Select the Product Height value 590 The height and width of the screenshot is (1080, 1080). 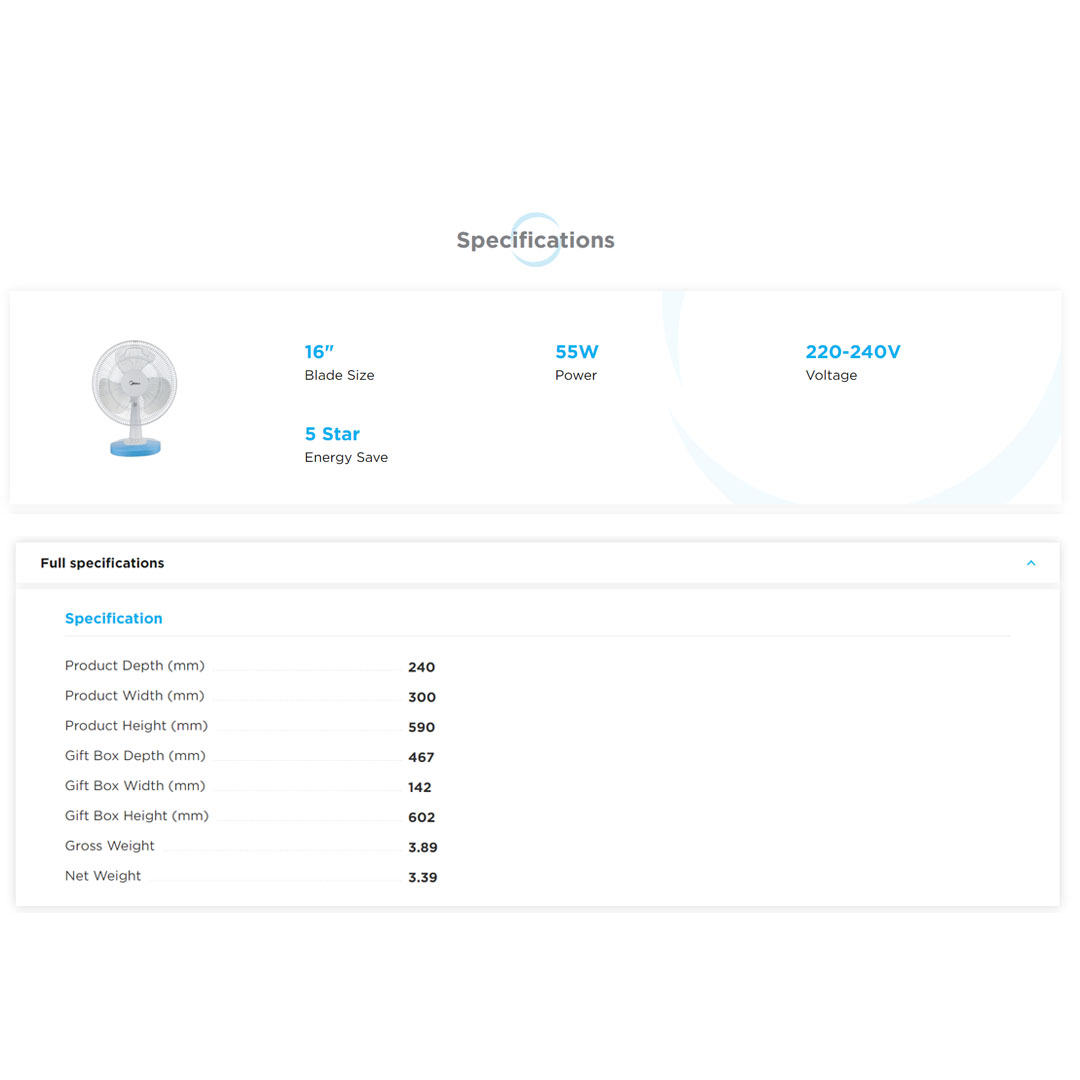coord(421,727)
